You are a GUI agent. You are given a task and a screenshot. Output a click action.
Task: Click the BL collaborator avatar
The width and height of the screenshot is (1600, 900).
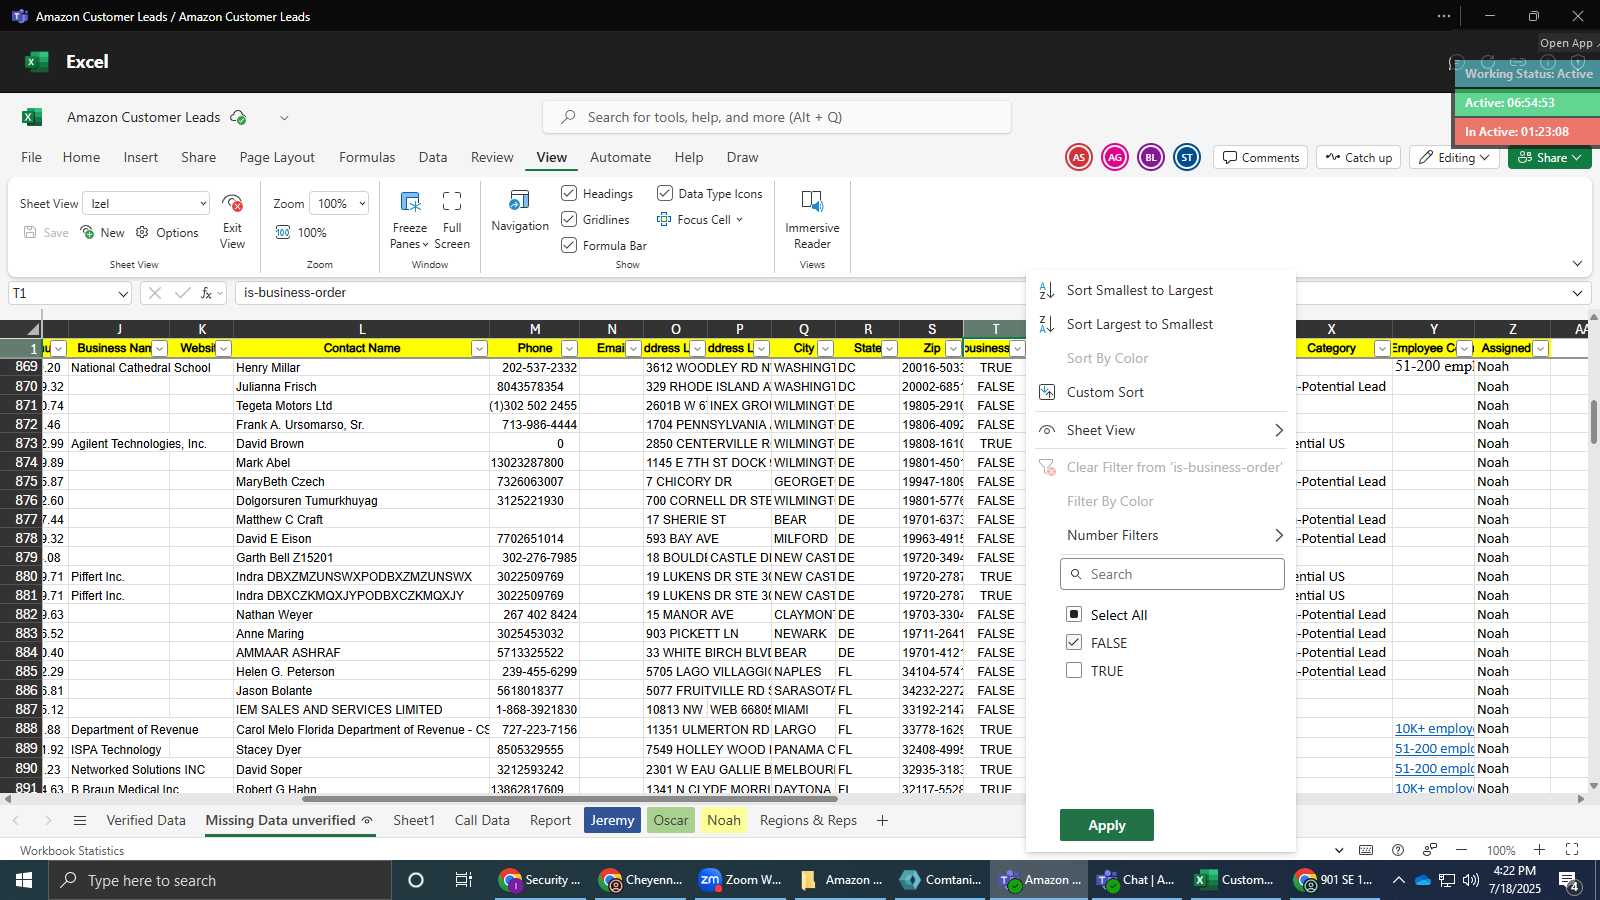[x=1150, y=157]
